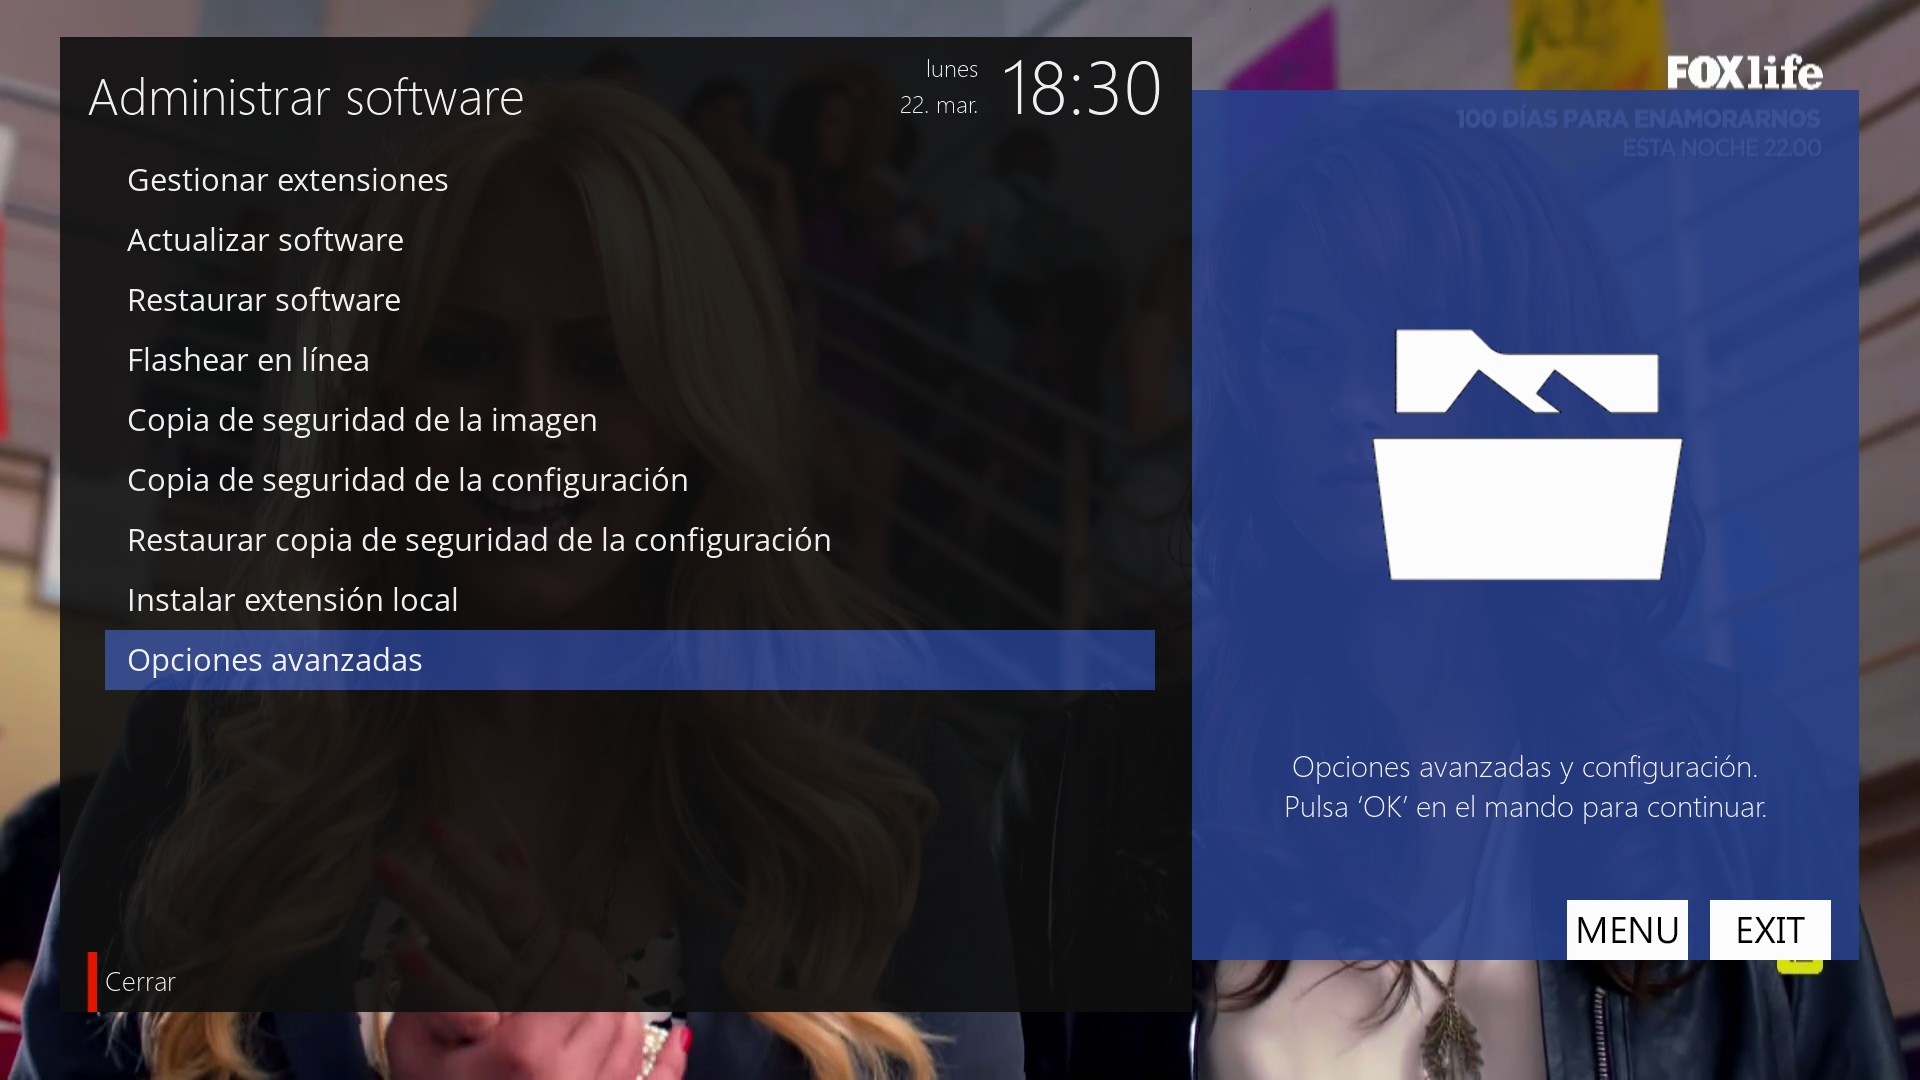Click the yellow icon below EXIT
Image resolution: width=1920 pixels, height=1080 pixels.
(1800, 966)
